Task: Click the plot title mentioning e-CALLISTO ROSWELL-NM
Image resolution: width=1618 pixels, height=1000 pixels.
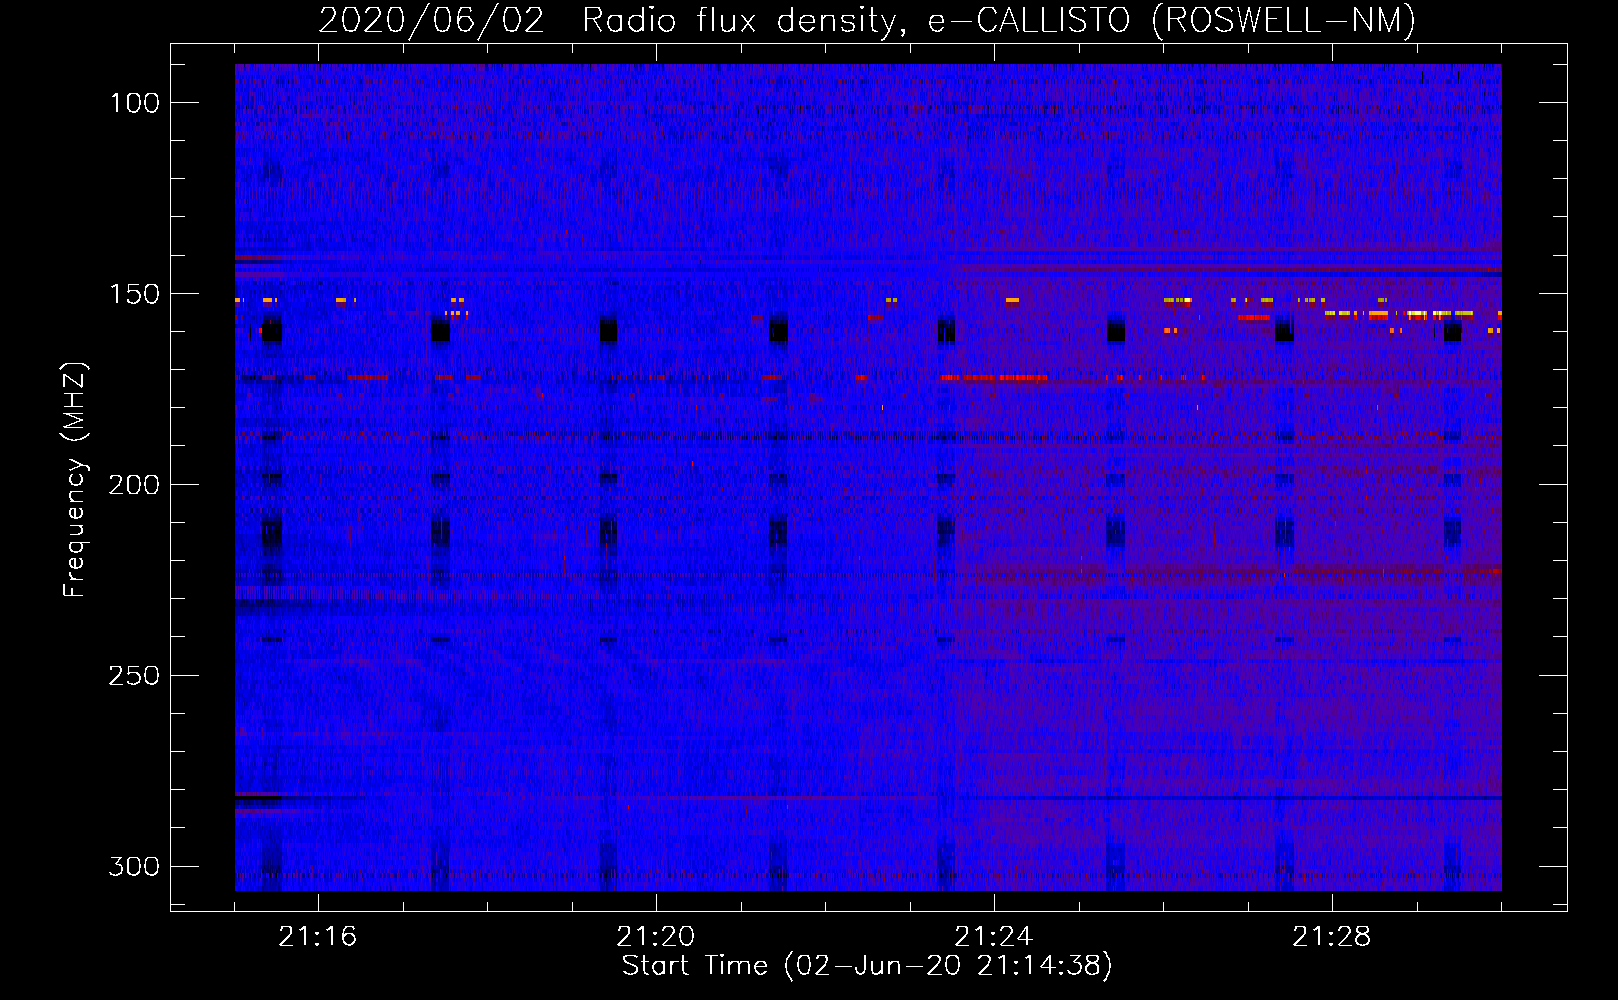Action: 867,20
